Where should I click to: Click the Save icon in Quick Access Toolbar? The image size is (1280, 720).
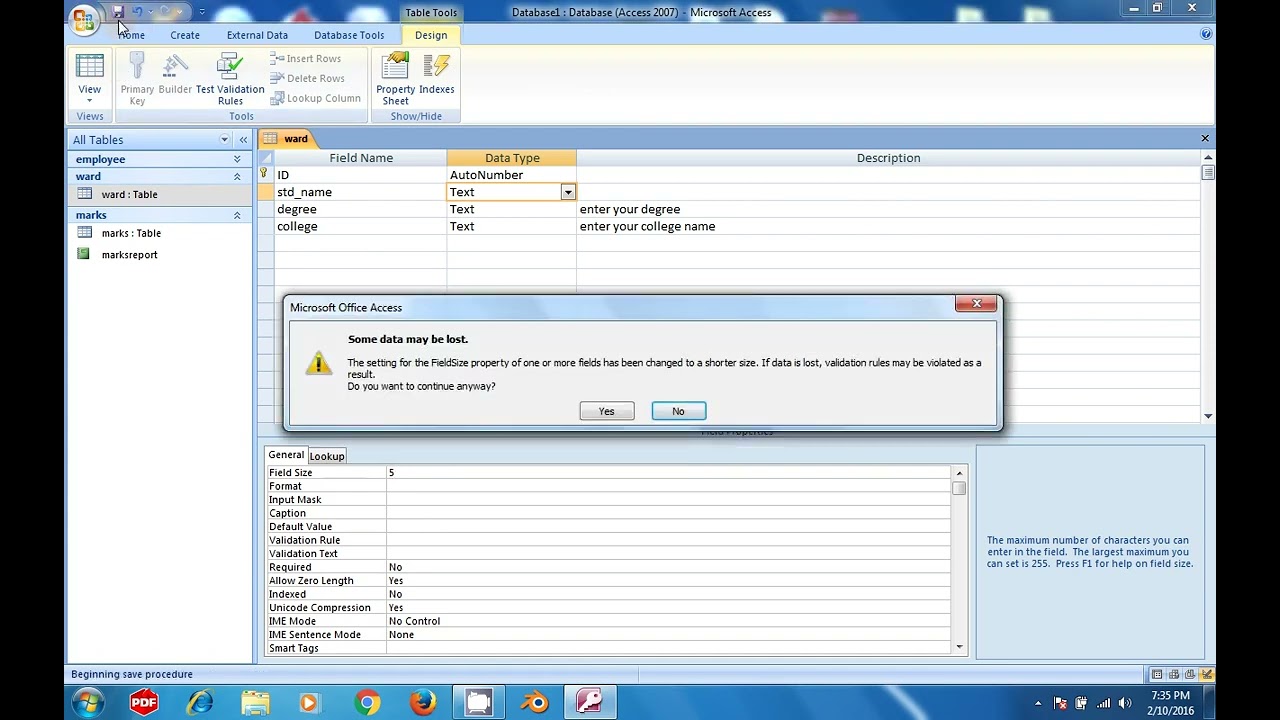pyautogui.click(x=117, y=12)
